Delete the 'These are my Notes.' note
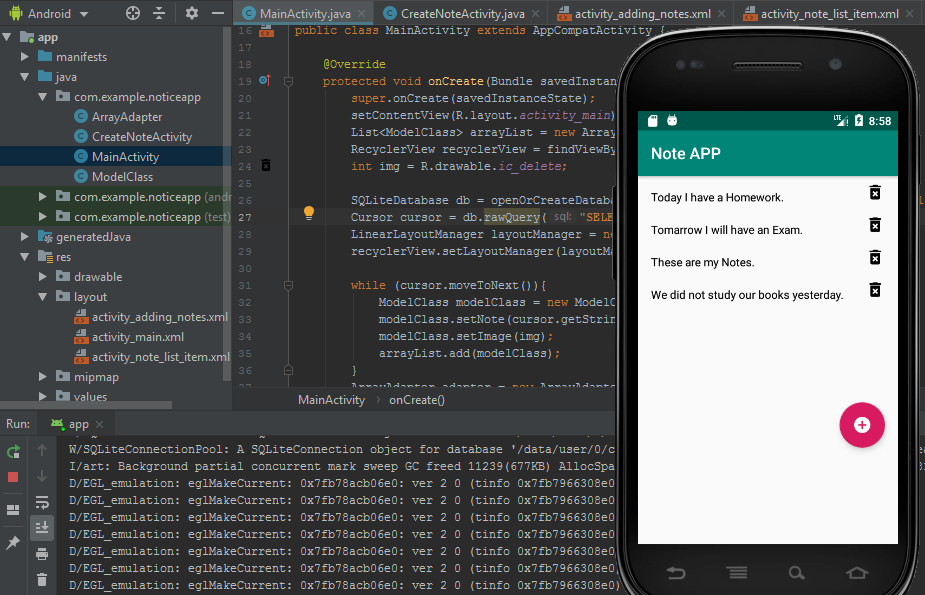 click(x=875, y=258)
